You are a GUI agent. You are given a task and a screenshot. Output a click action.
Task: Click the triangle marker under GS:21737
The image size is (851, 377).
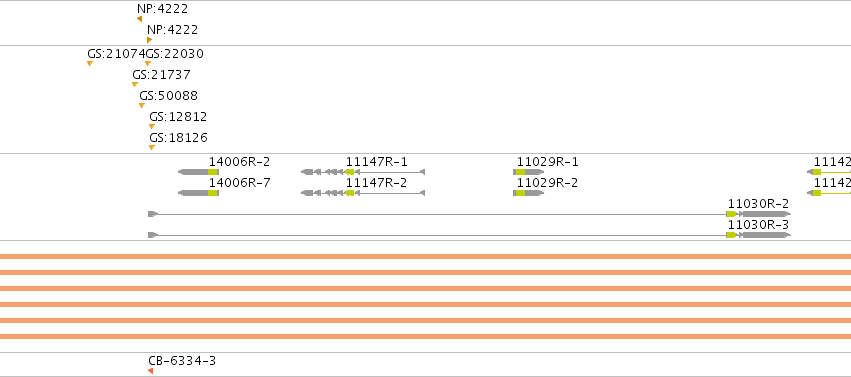point(135,85)
